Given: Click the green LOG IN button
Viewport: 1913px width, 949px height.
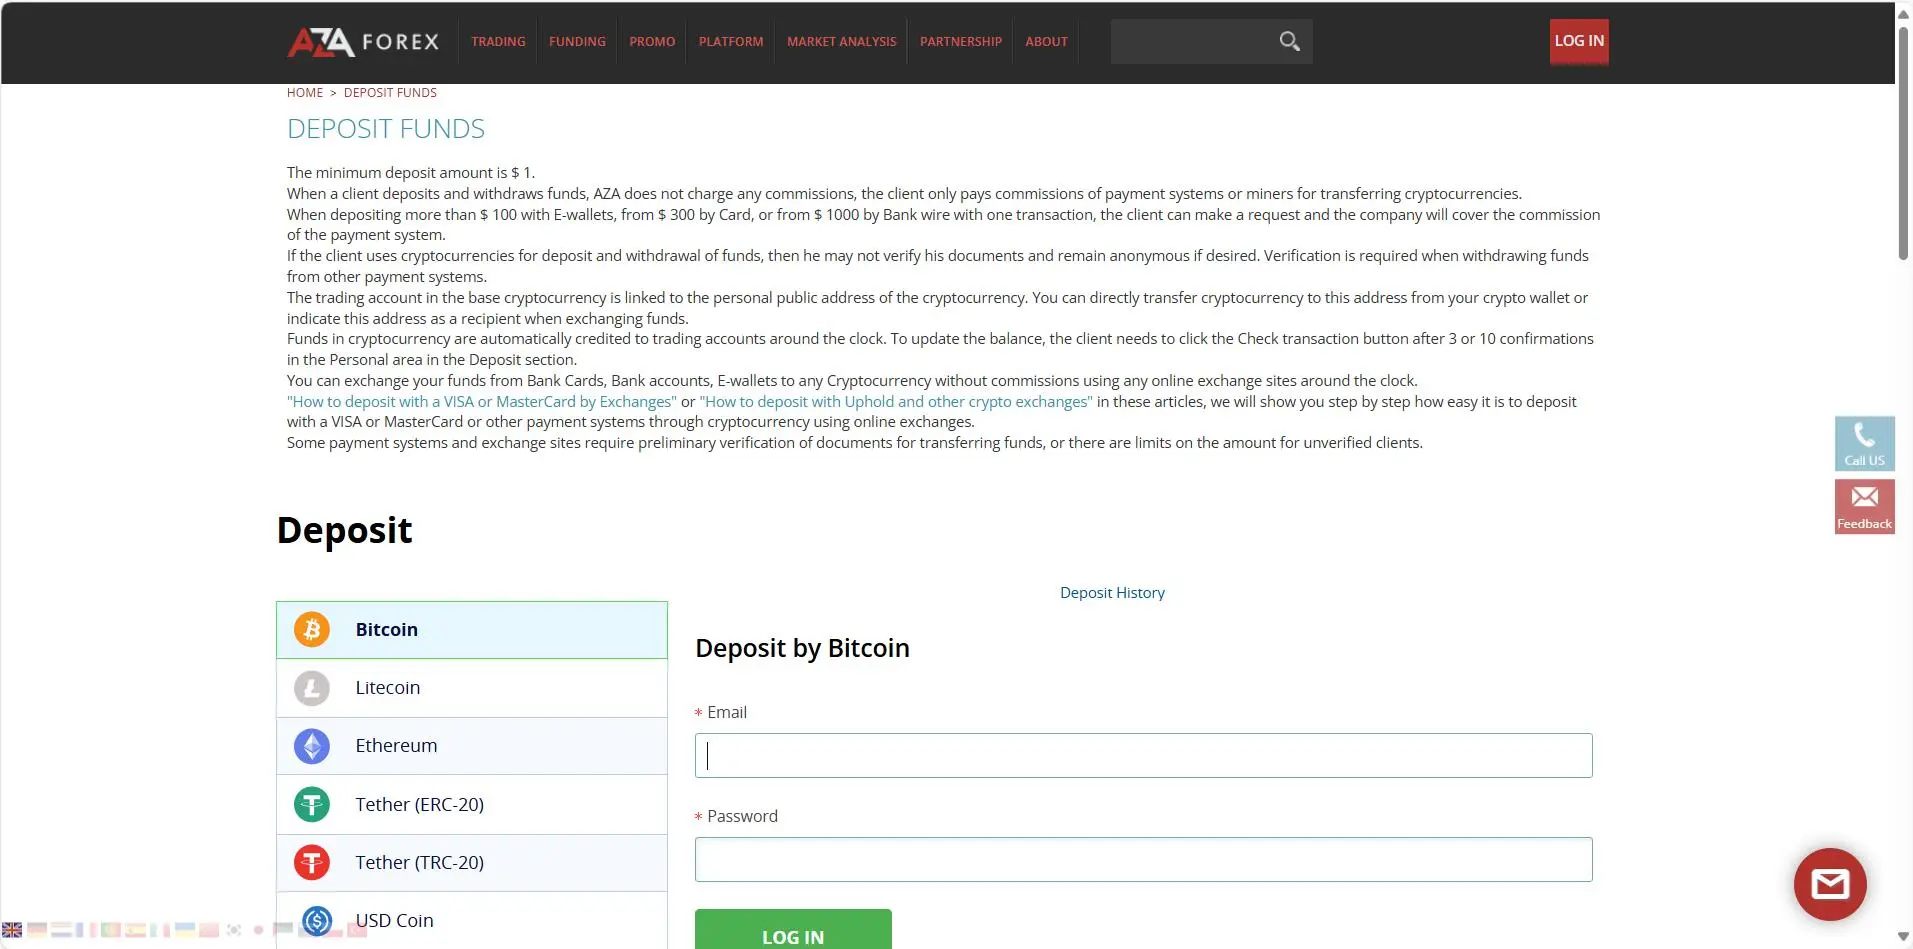Looking at the screenshot, I should pos(793,930).
